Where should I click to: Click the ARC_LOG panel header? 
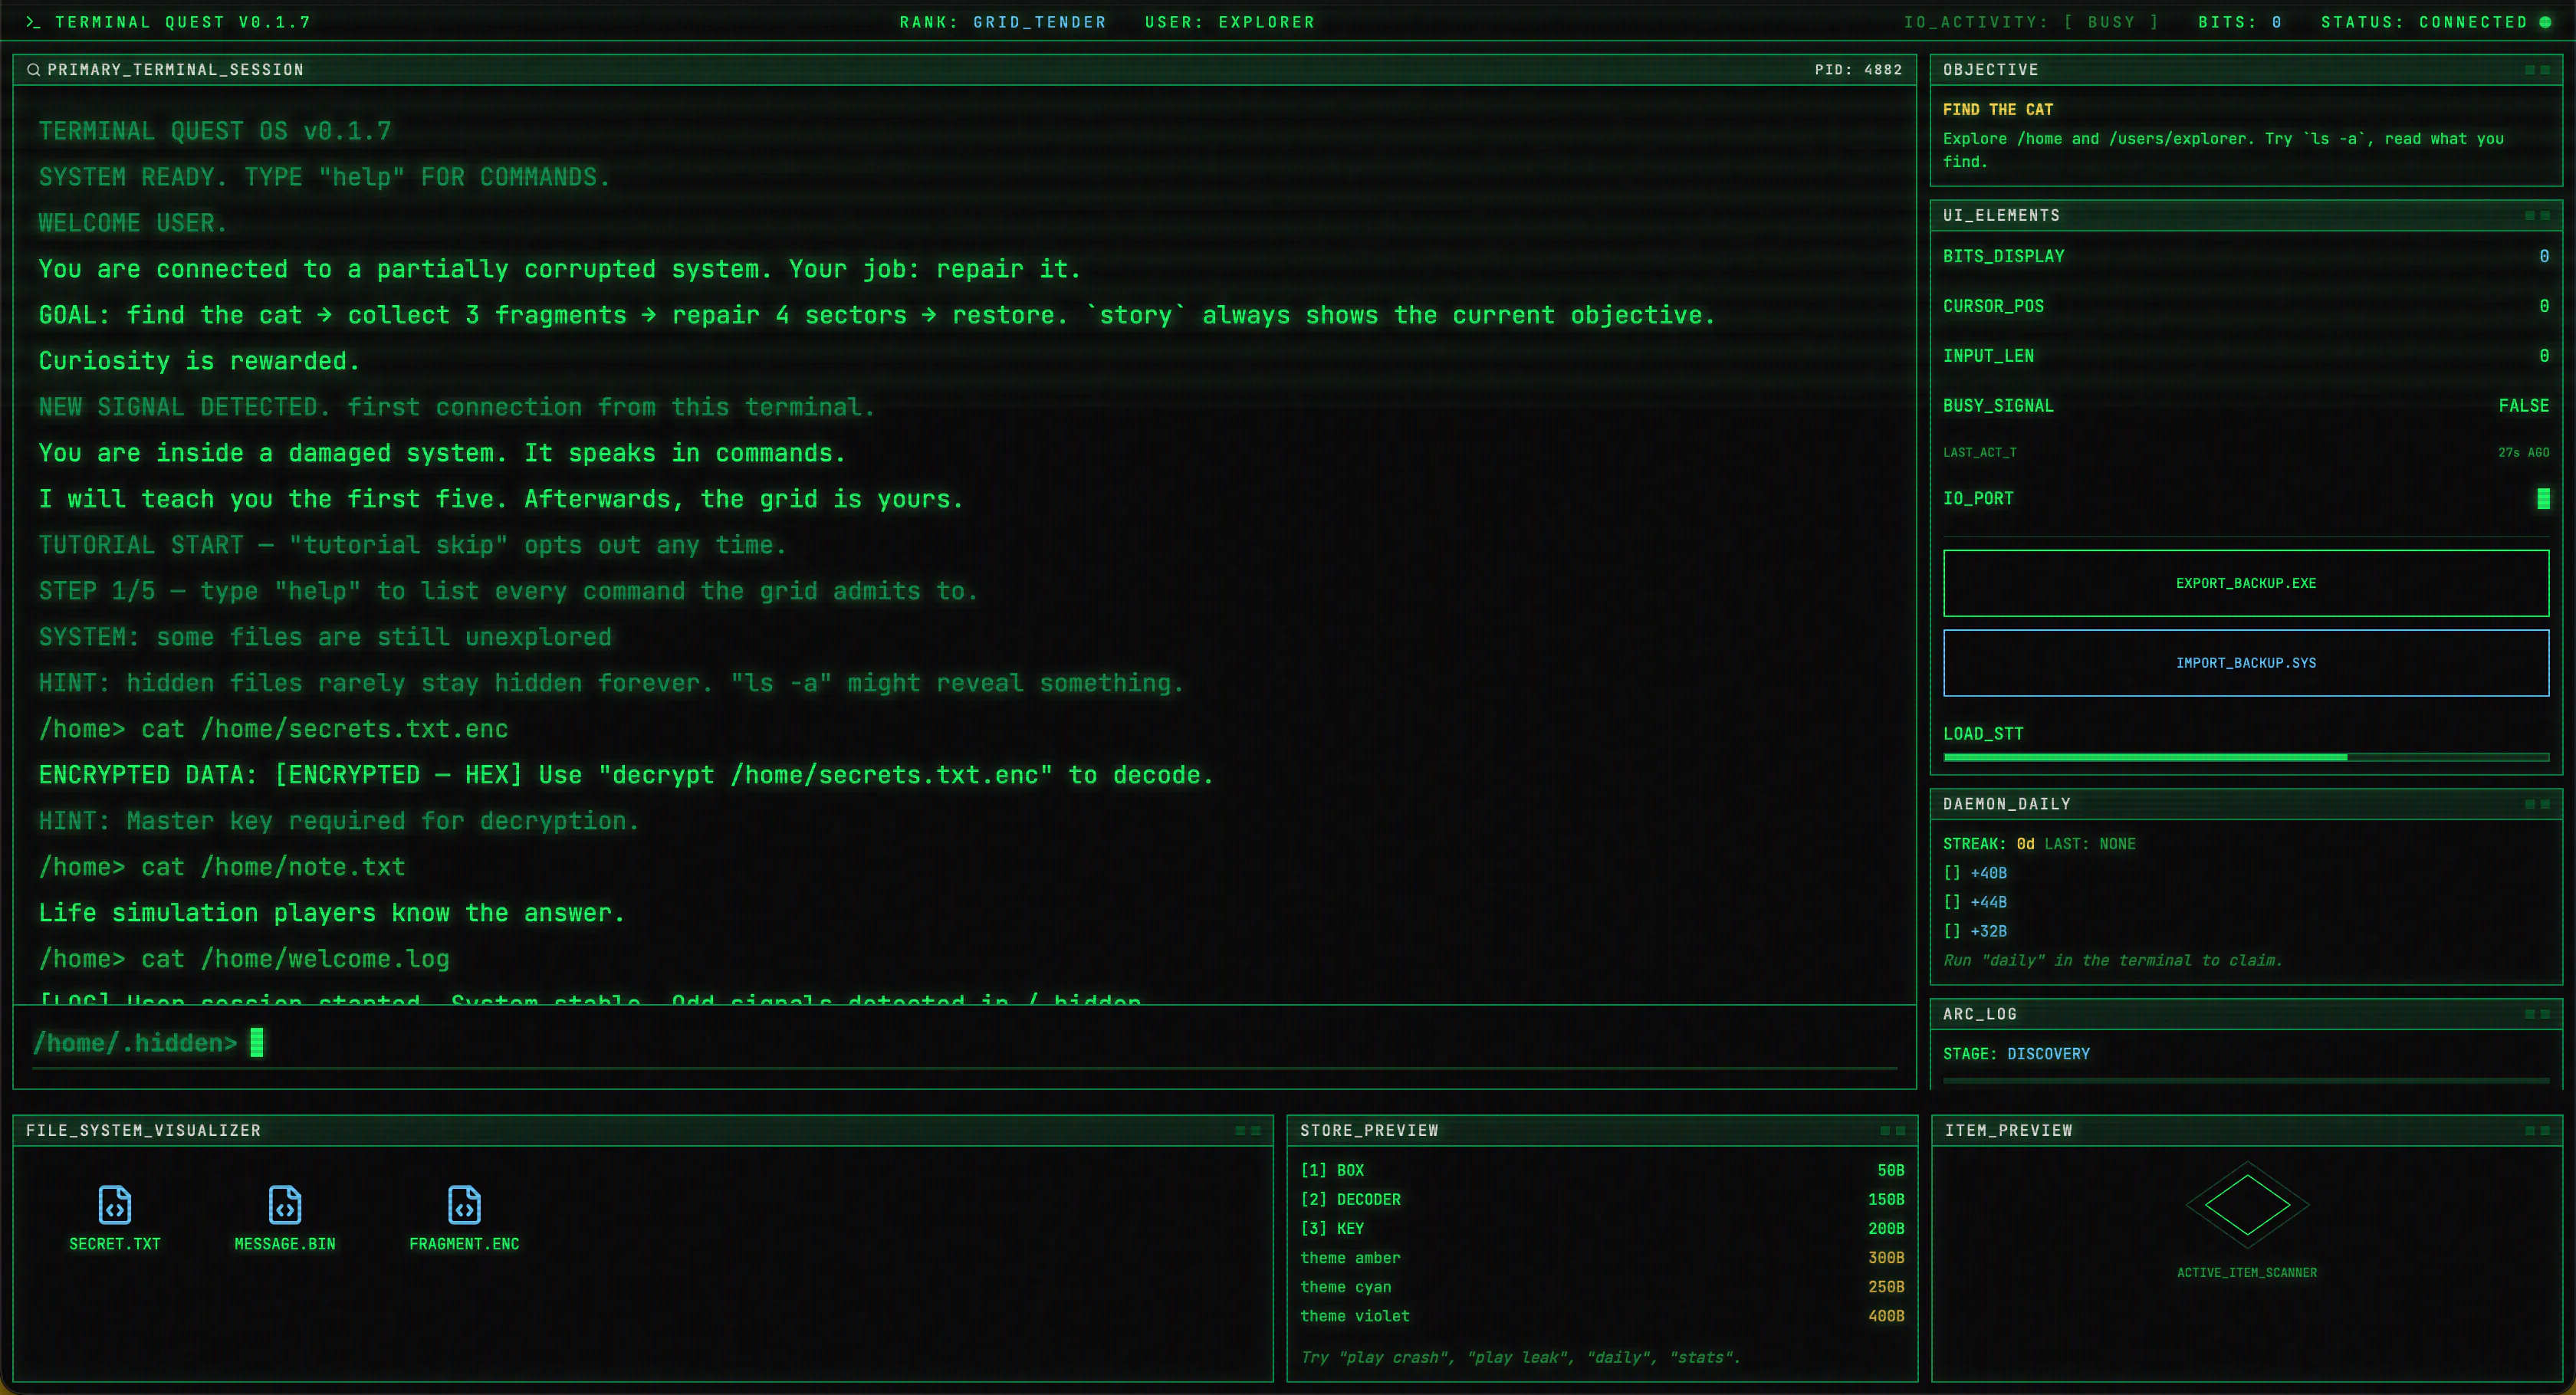tap(2246, 1014)
